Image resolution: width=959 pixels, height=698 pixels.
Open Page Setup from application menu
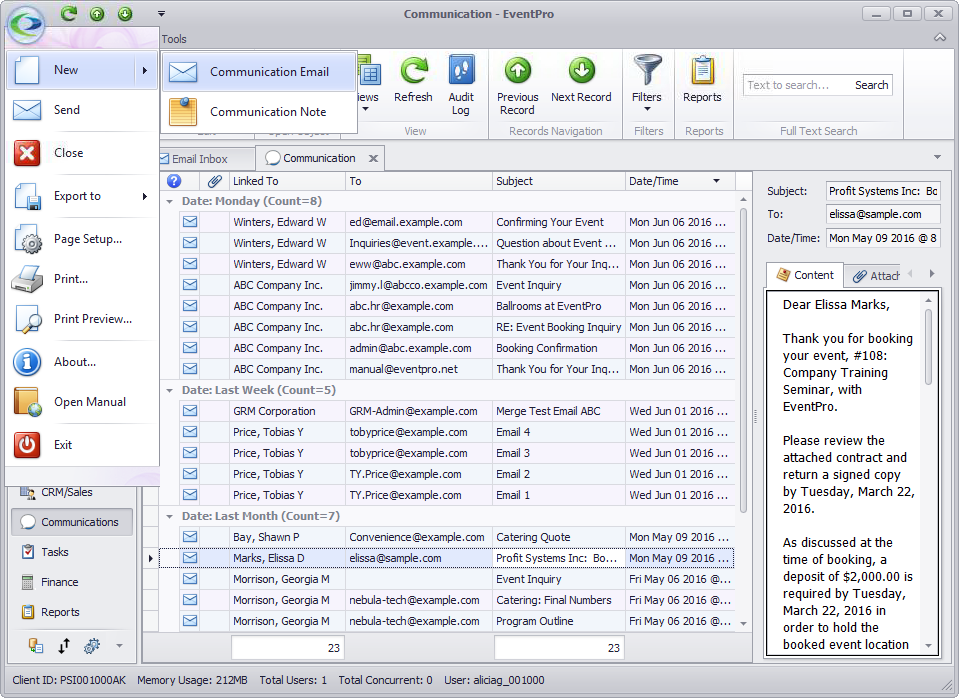pos(82,239)
